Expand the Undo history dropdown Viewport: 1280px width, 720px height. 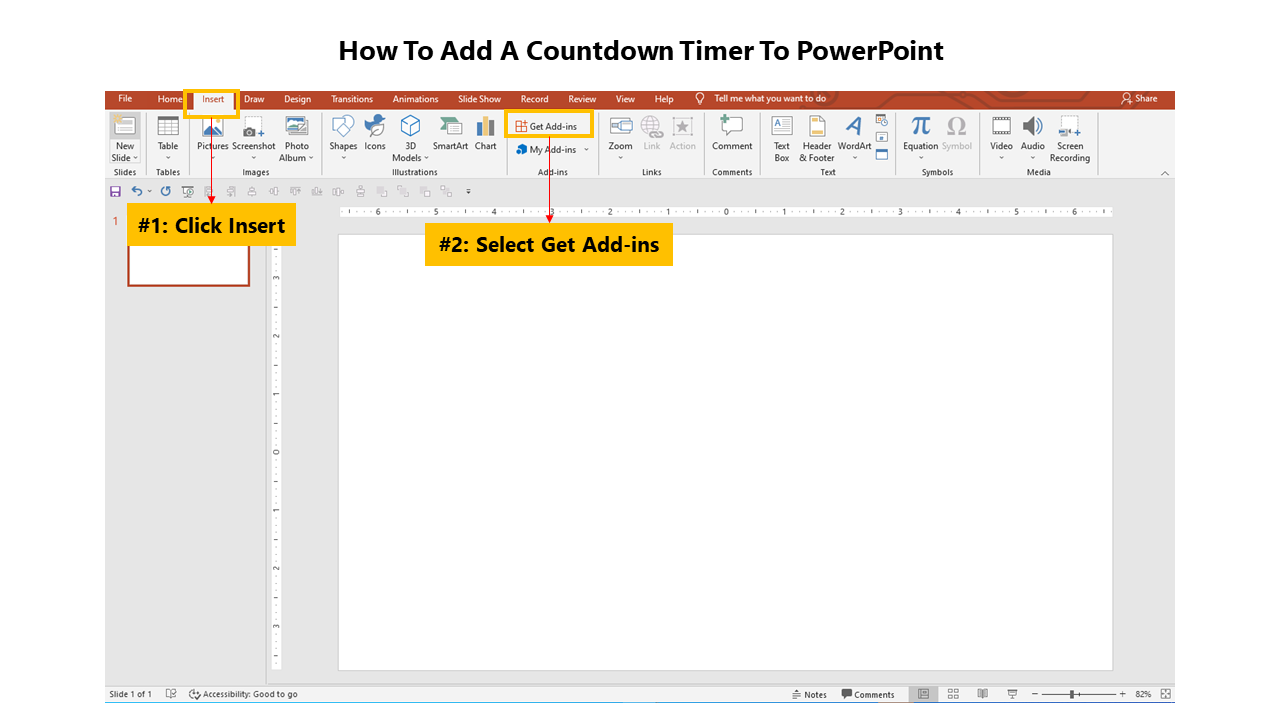149,191
